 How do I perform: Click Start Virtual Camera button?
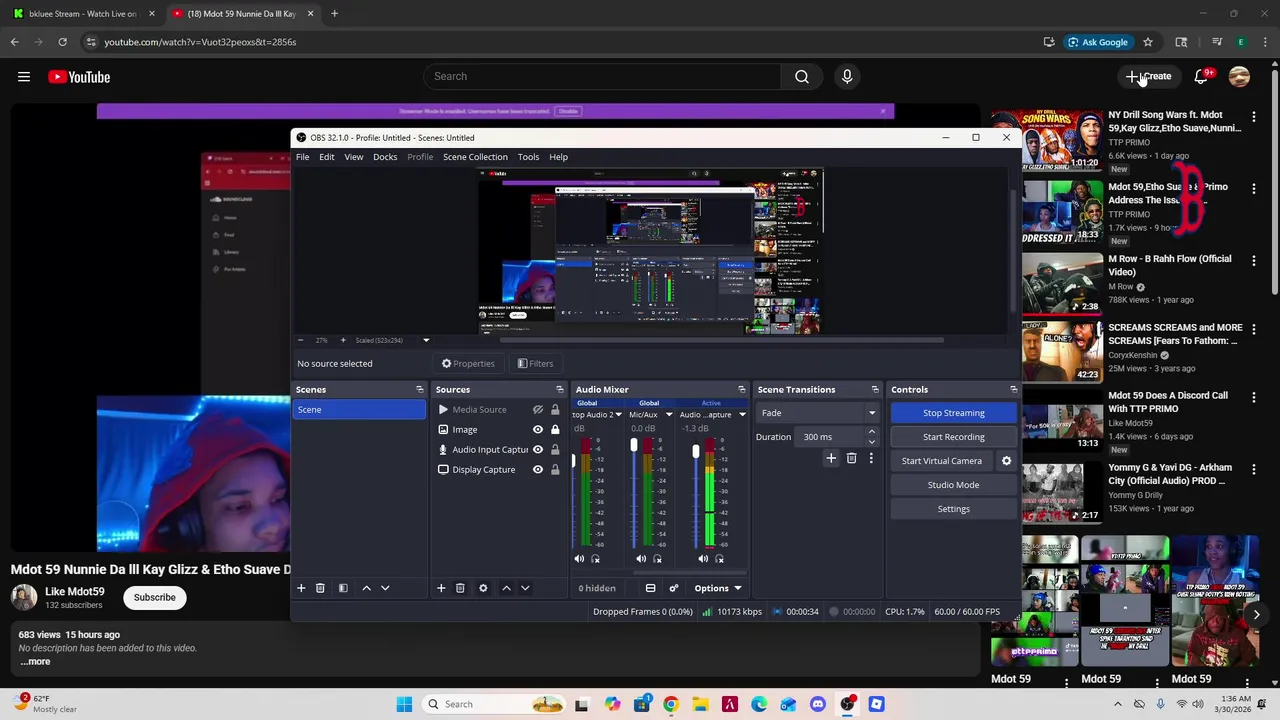click(942, 461)
